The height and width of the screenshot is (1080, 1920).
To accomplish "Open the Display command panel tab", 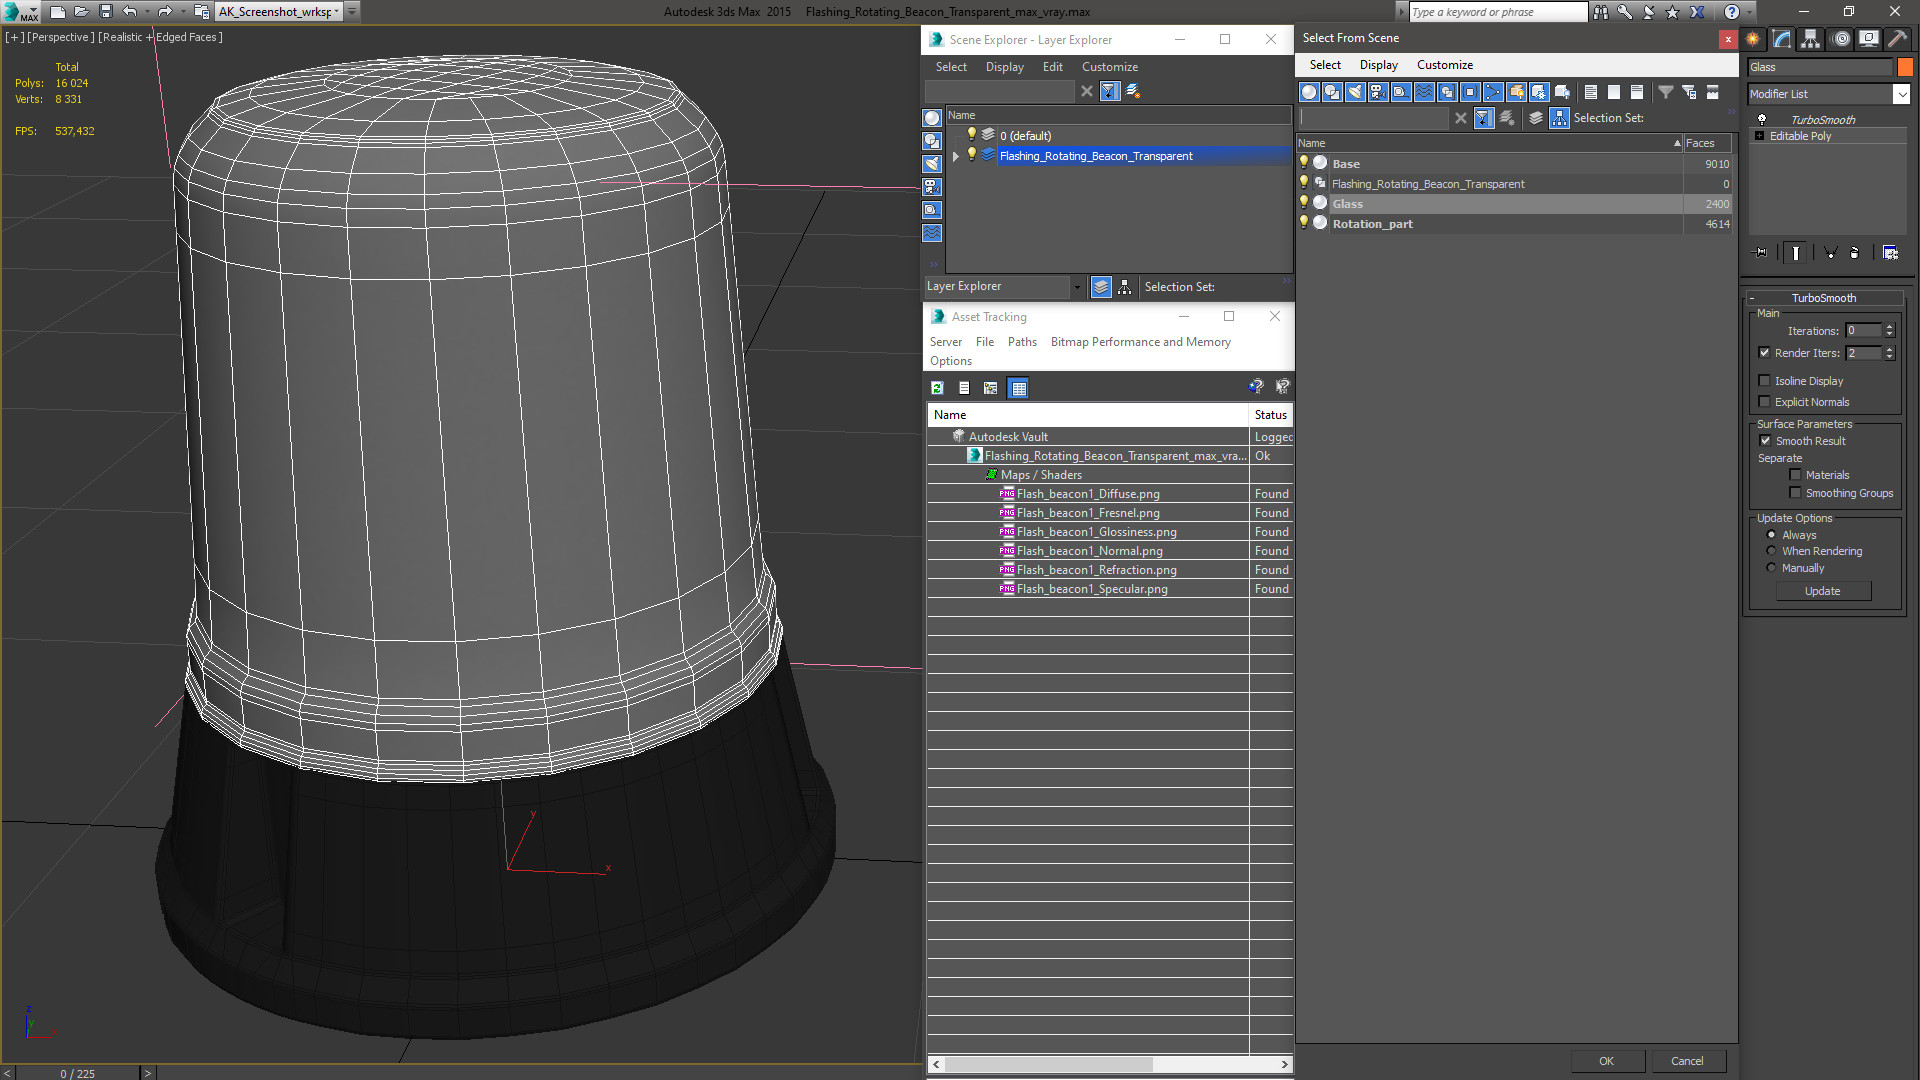I will coord(1868,39).
